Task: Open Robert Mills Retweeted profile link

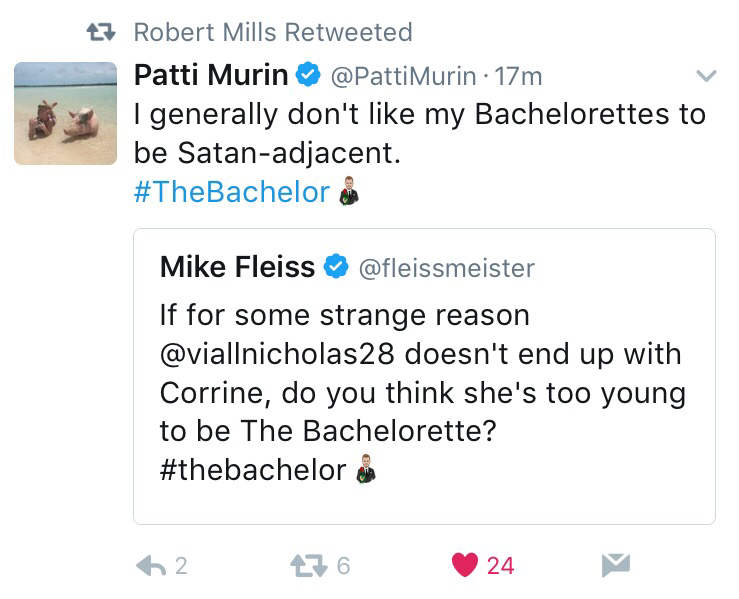Action: point(272,32)
